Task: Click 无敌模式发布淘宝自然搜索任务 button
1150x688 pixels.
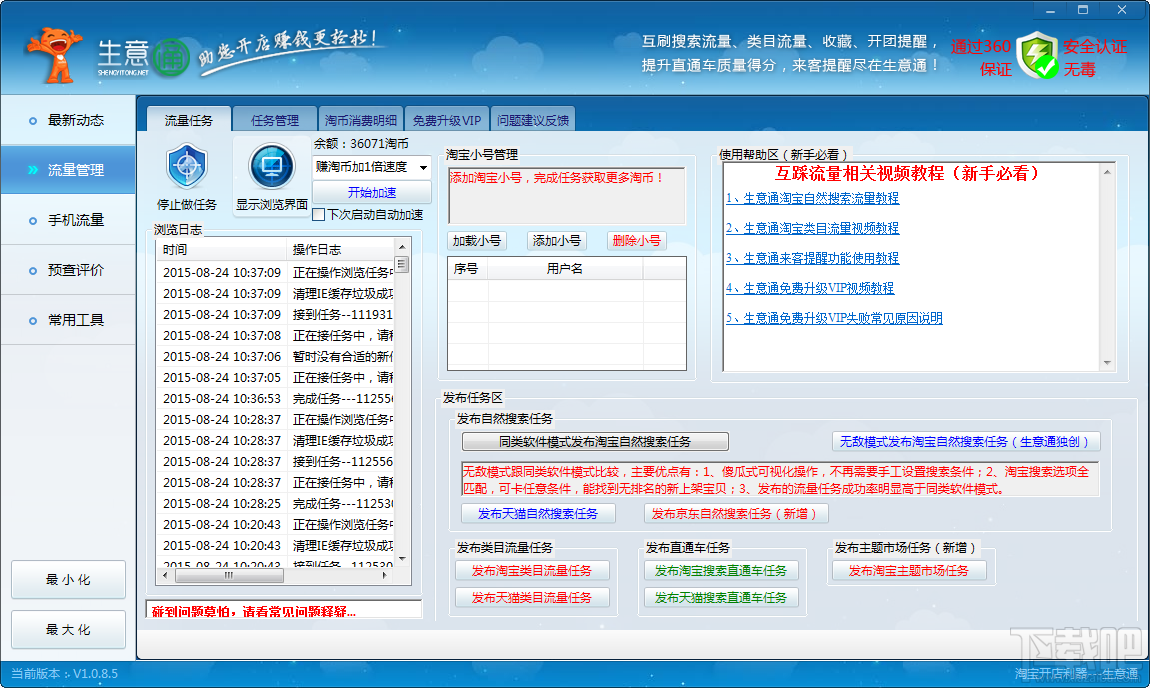Action: [966, 442]
